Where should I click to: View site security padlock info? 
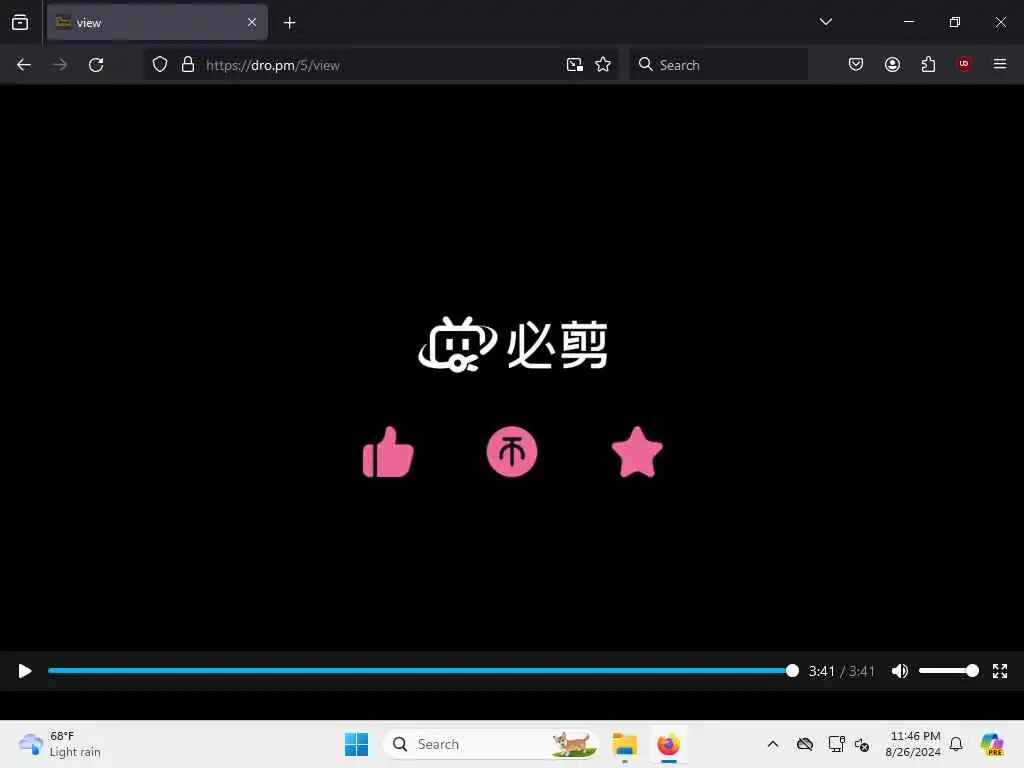click(188, 65)
